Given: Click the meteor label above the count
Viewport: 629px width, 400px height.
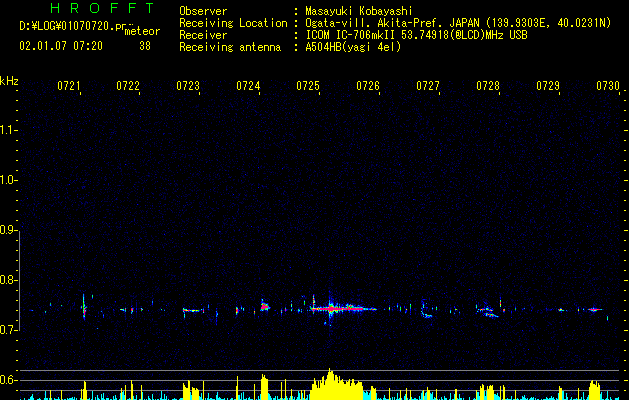Looking at the screenshot, I should 142,31.
